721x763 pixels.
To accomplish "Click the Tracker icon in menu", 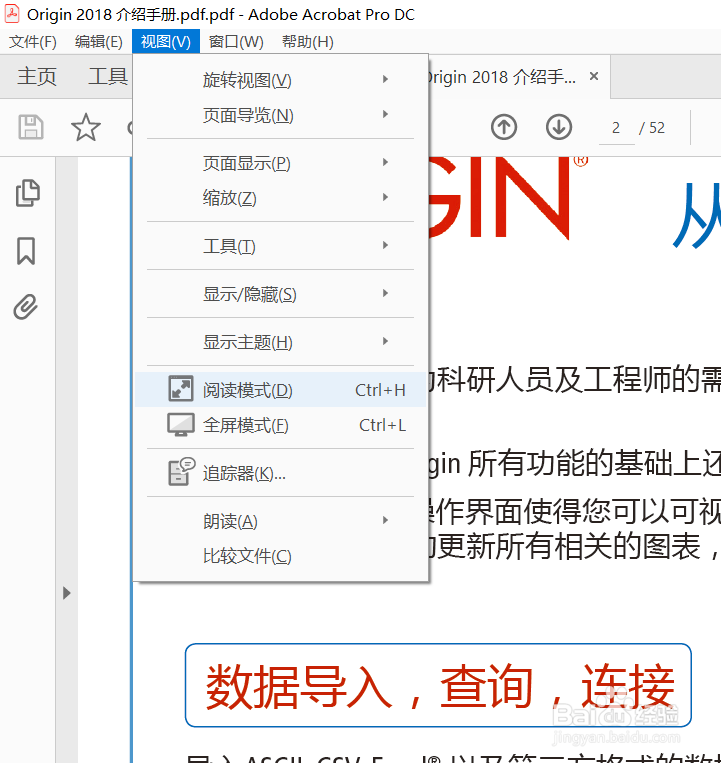I will click(x=181, y=471).
